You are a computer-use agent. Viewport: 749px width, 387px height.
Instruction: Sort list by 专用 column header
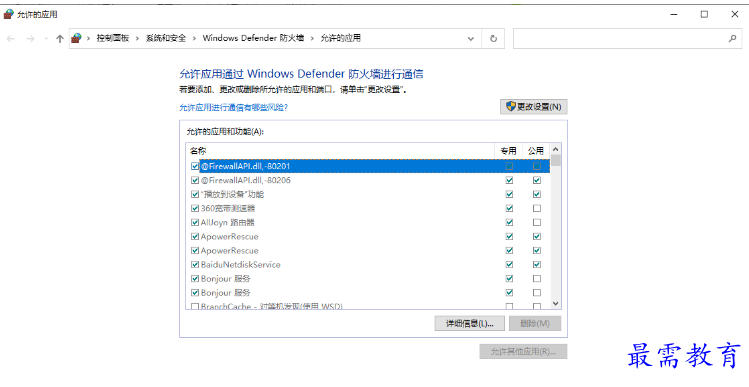tap(508, 150)
